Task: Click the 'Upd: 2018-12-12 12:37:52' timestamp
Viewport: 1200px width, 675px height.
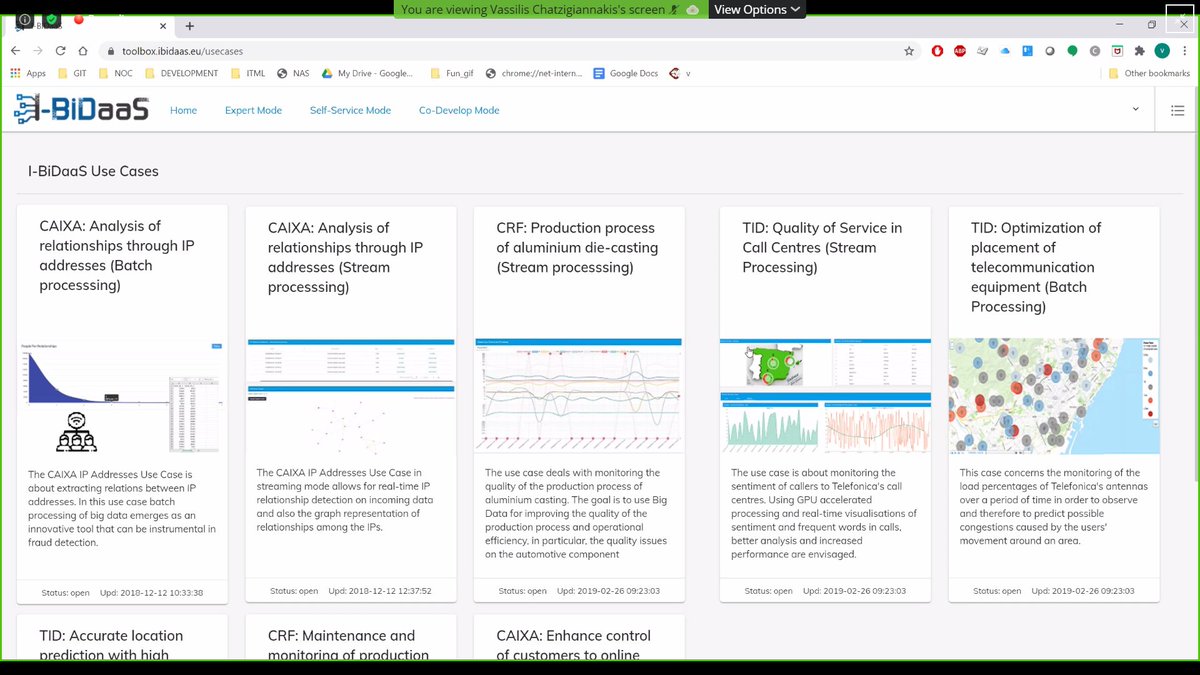Action: click(380, 591)
